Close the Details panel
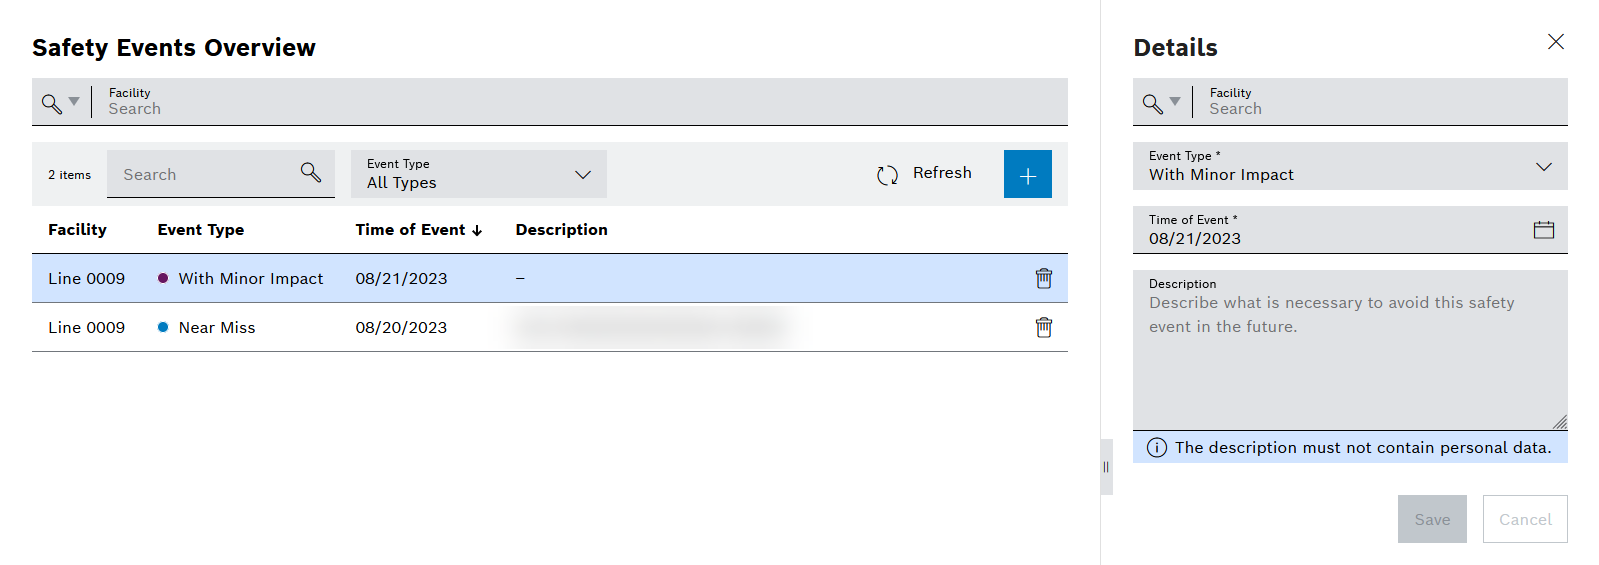Screen dimensions: 1599x565 coord(1555,42)
